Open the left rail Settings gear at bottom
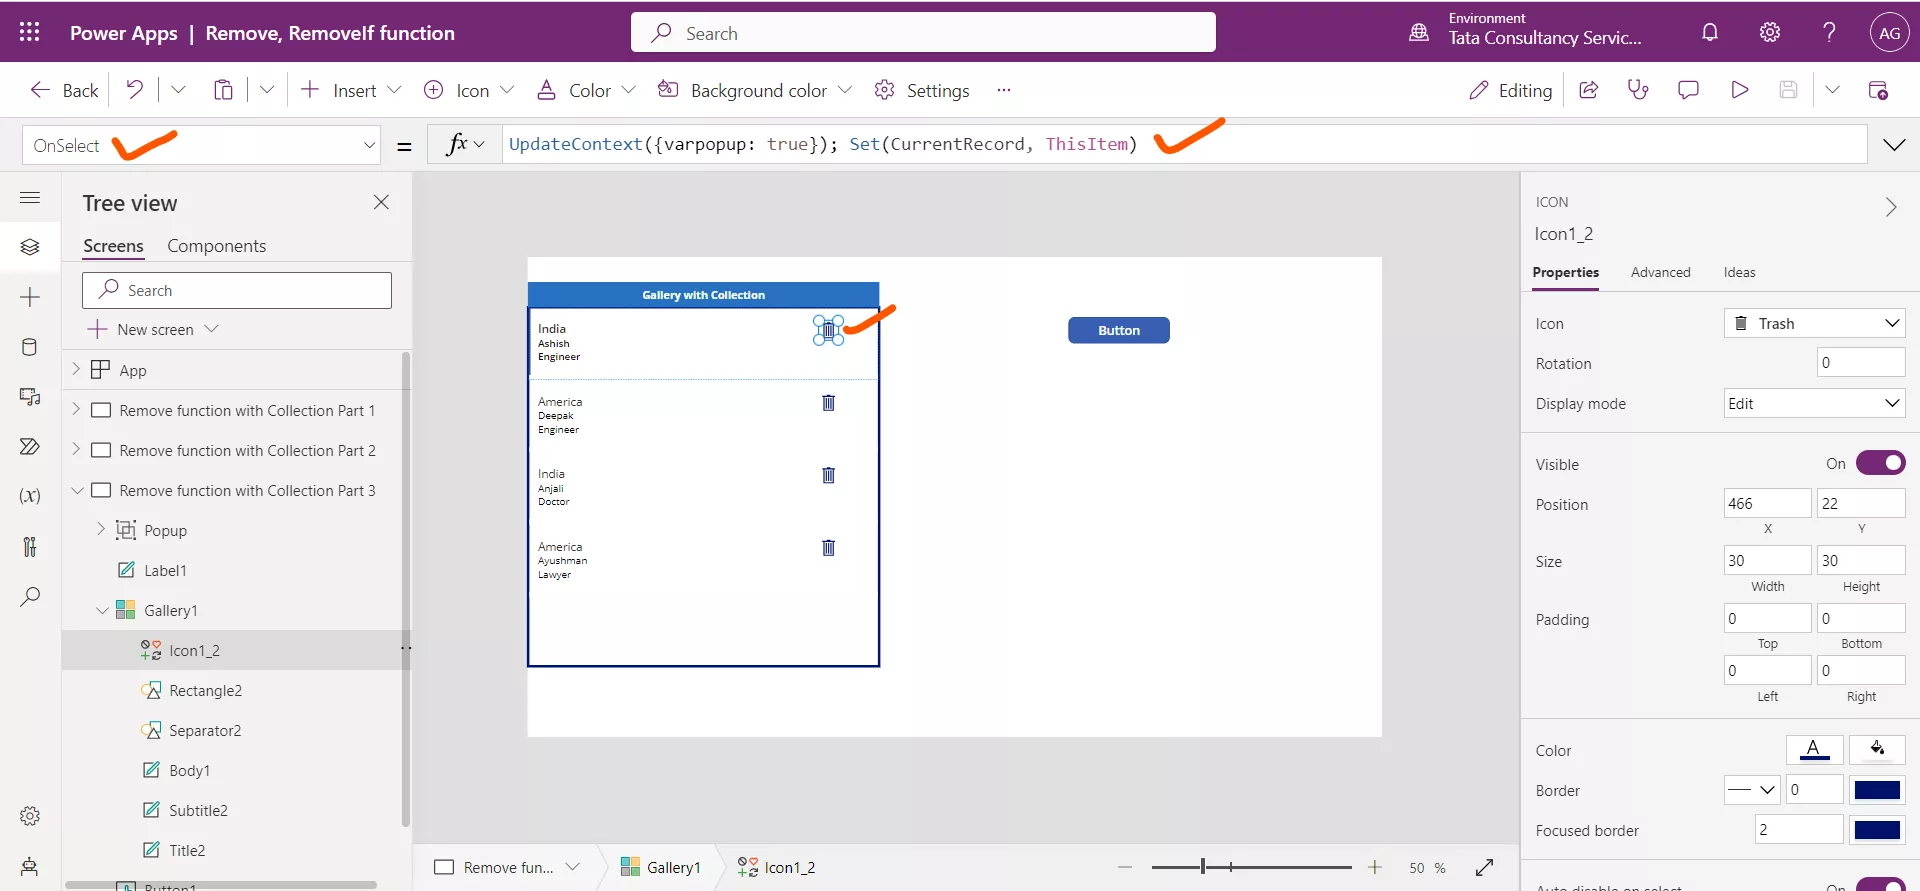Image resolution: width=1920 pixels, height=891 pixels. 30,816
